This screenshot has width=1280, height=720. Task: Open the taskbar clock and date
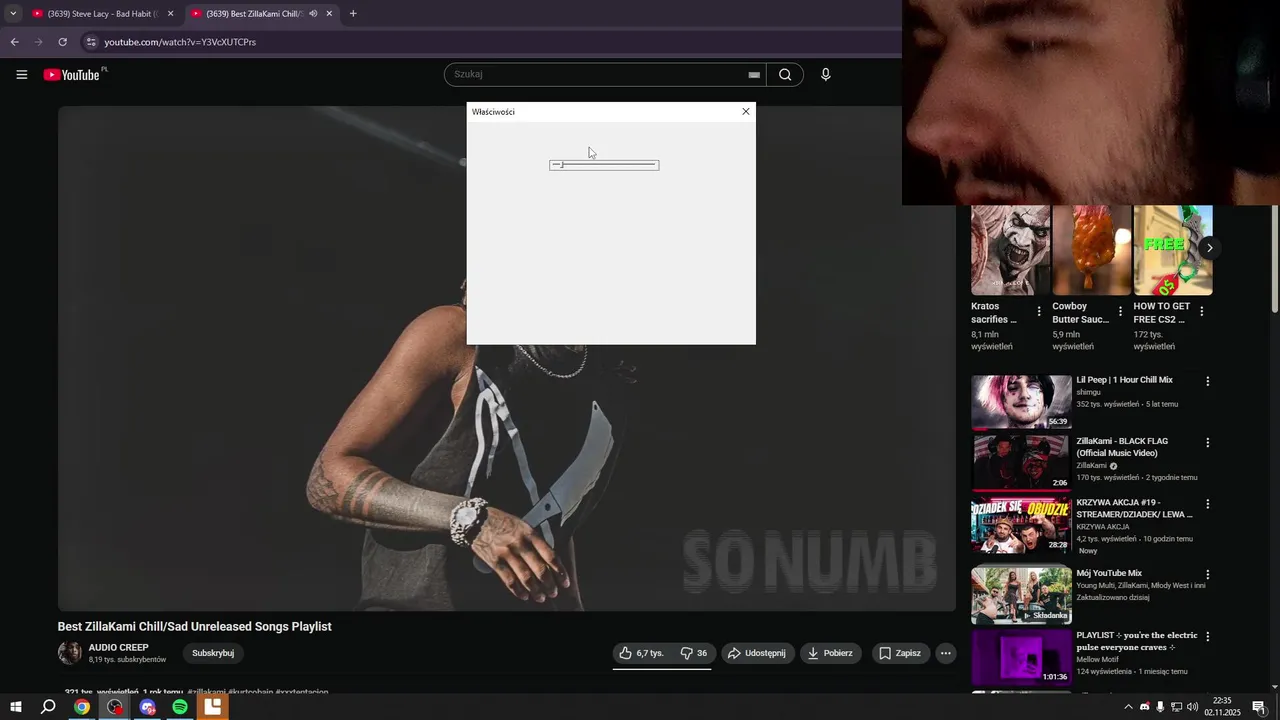(1222, 707)
